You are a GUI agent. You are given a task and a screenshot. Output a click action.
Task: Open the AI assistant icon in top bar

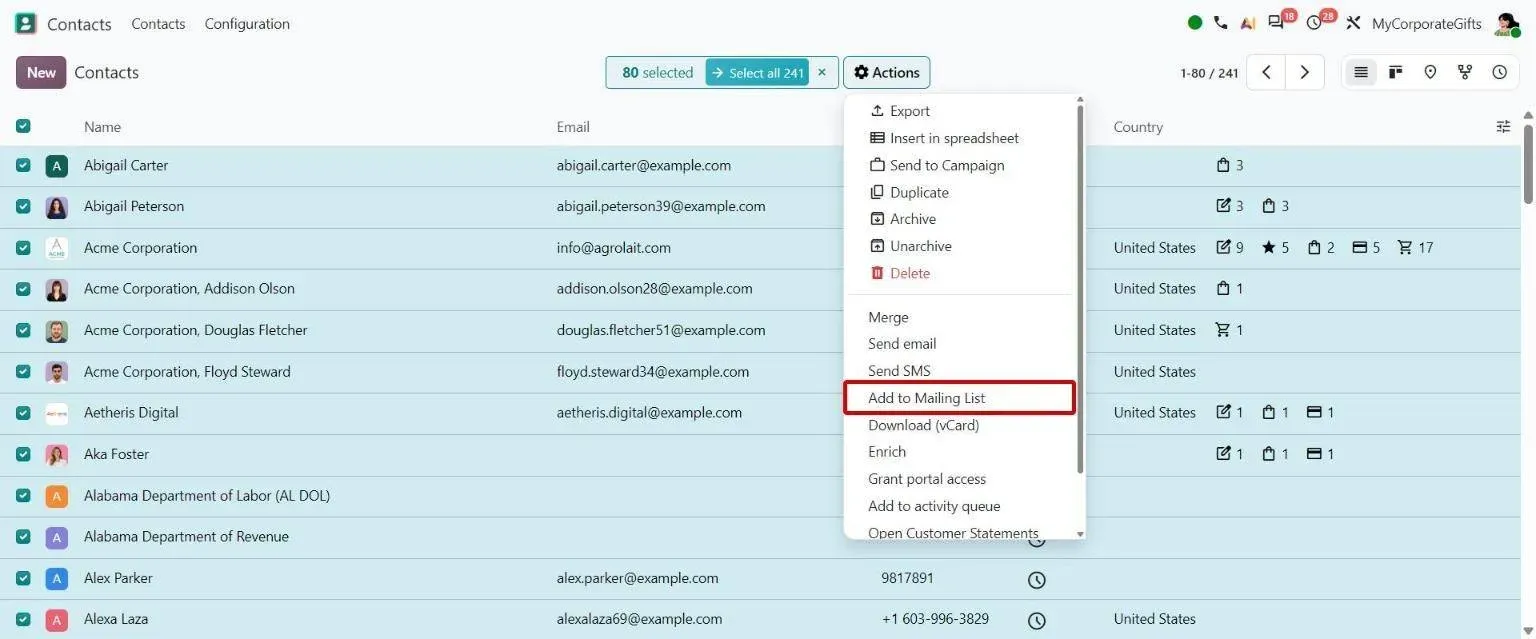[1247, 23]
